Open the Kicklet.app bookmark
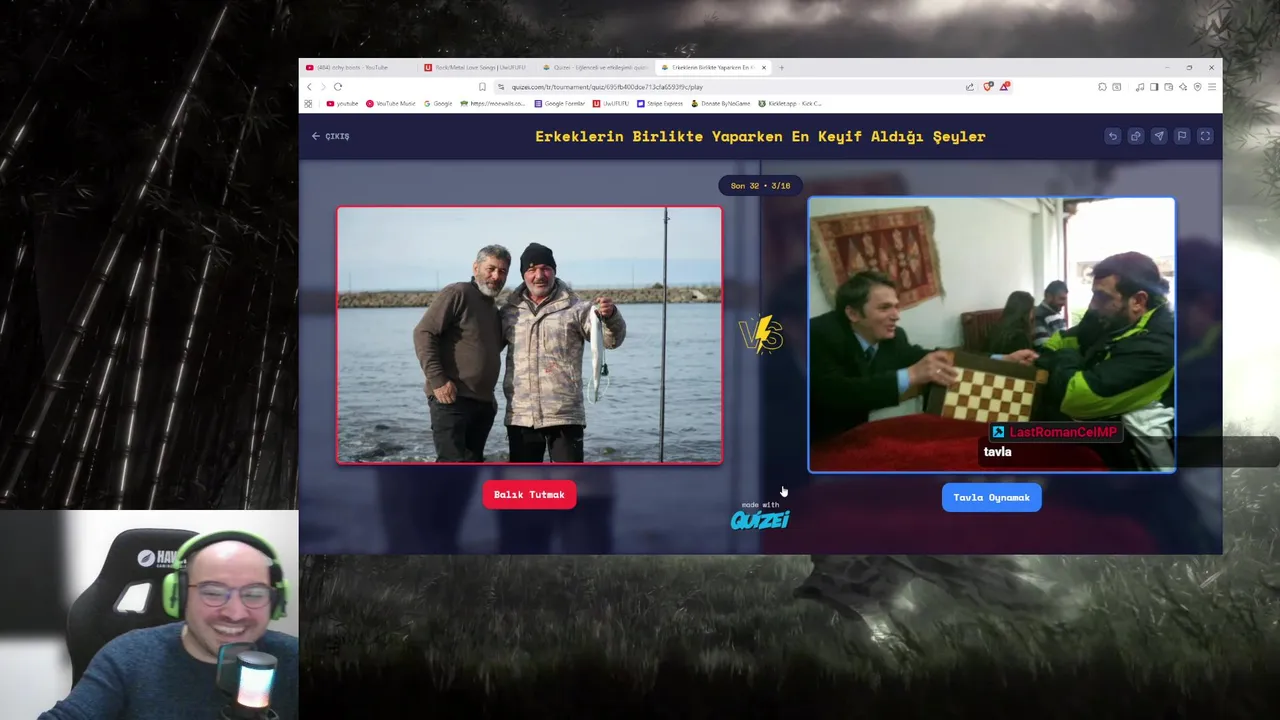 [790, 103]
